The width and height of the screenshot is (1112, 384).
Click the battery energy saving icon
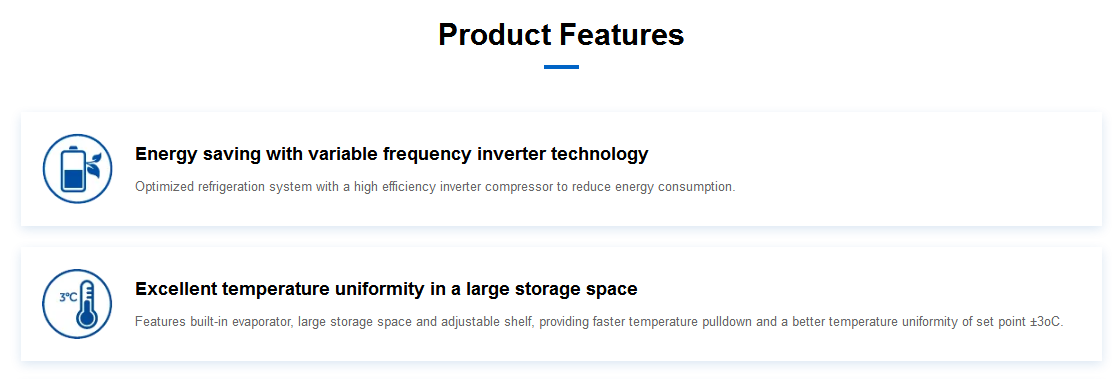tap(77, 169)
